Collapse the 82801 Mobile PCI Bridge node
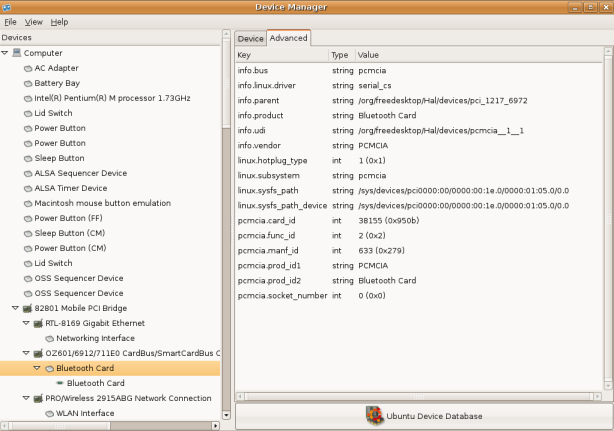614x431 pixels. (14, 308)
